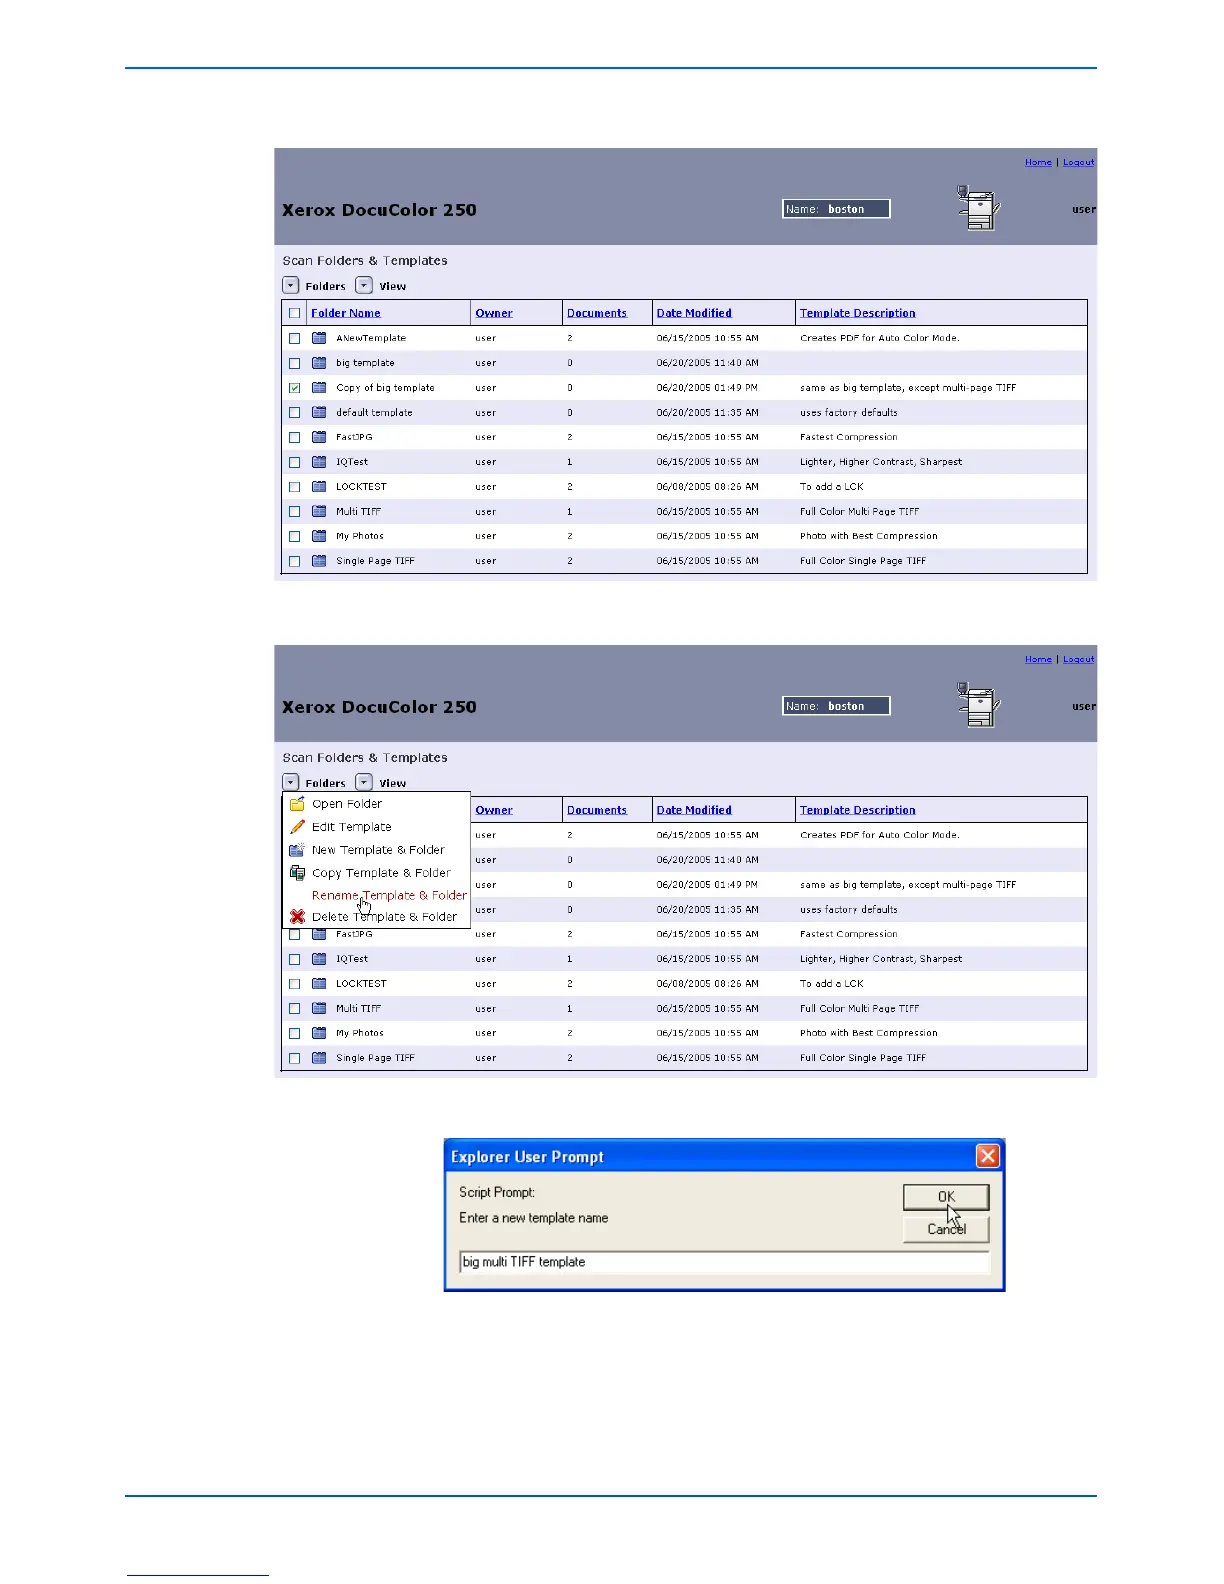This screenshot has width=1224, height=1584.
Task: Choose Open Folder from the Folders menu
Action: coord(347,804)
